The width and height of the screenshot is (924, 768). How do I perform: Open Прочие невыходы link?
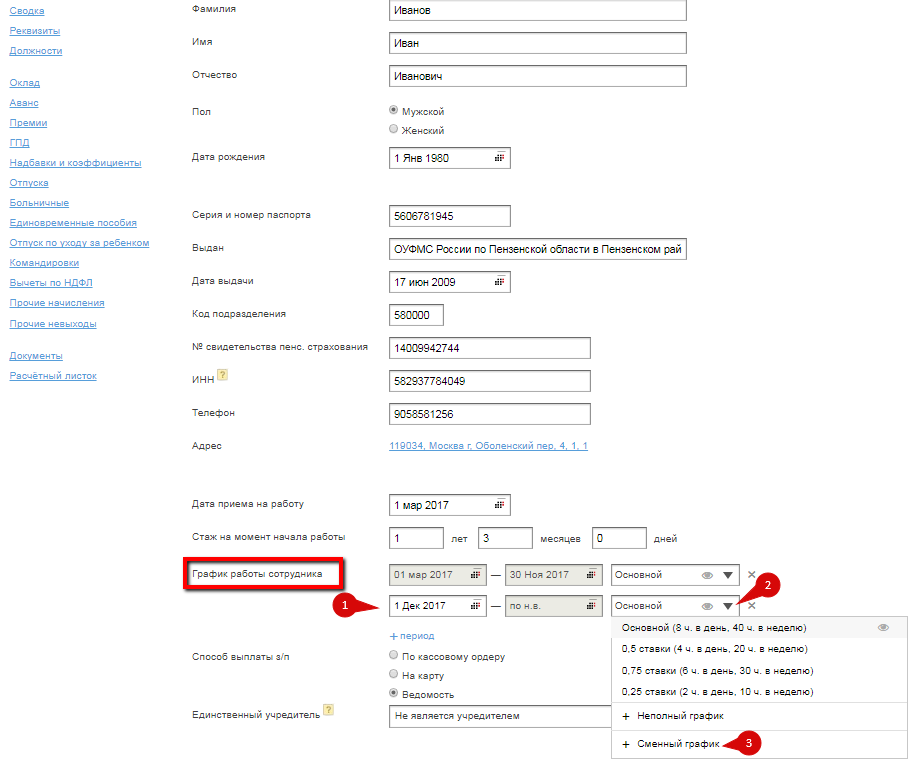click(x=53, y=324)
